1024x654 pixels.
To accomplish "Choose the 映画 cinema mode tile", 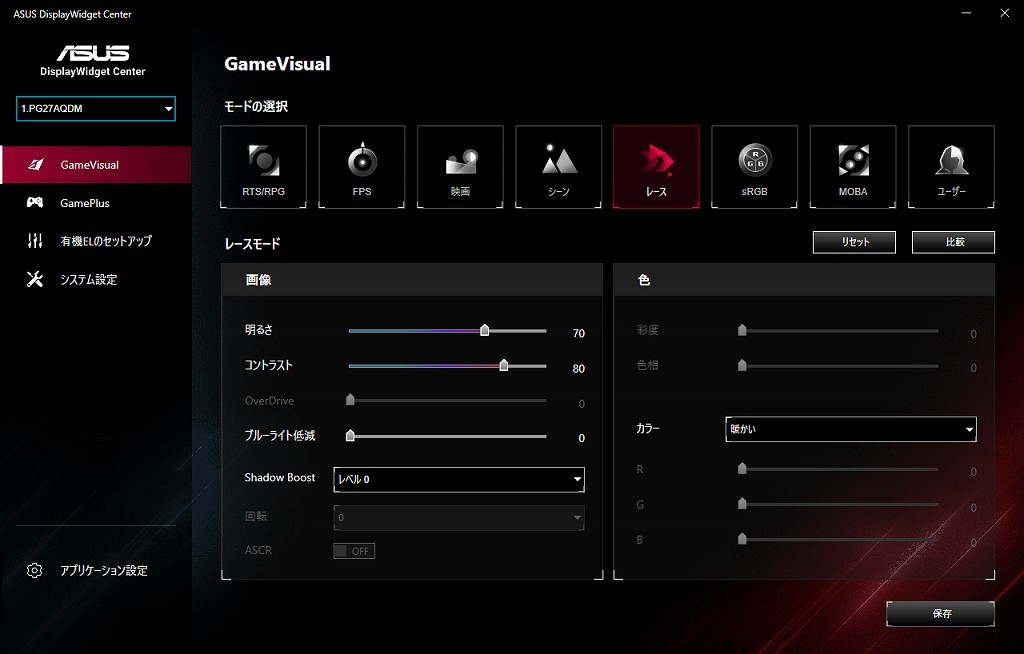I will (460, 167).
